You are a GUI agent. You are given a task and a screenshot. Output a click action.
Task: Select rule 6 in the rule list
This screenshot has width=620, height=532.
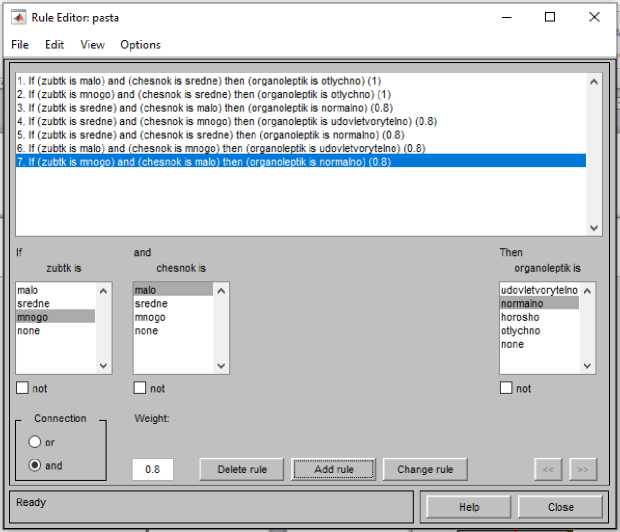(221, 148)
